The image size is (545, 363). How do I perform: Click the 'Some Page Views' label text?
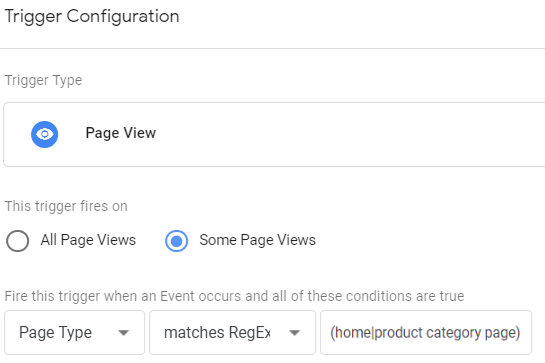[x=258, y=240]
